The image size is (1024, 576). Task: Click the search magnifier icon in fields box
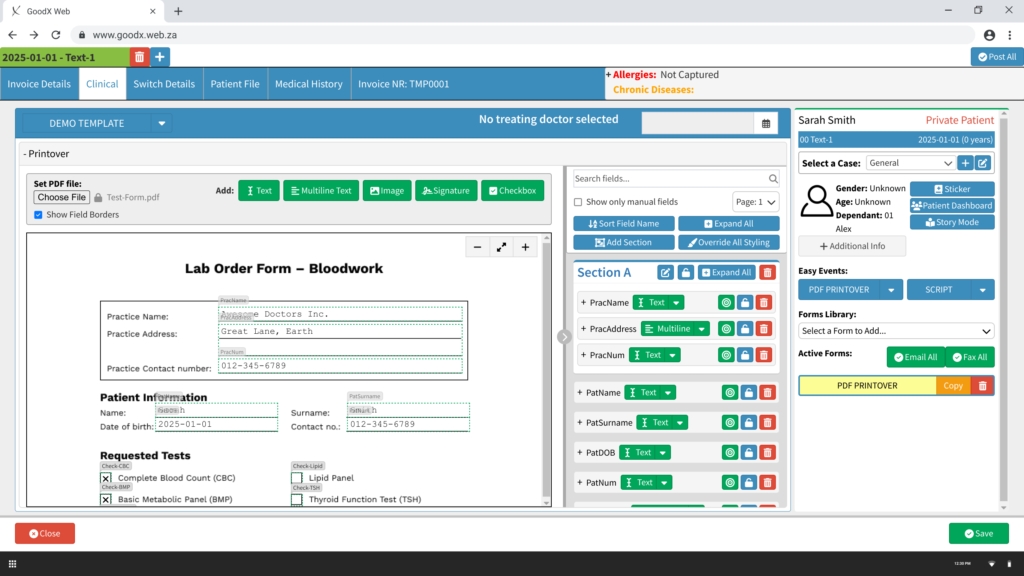pos(773,178)
